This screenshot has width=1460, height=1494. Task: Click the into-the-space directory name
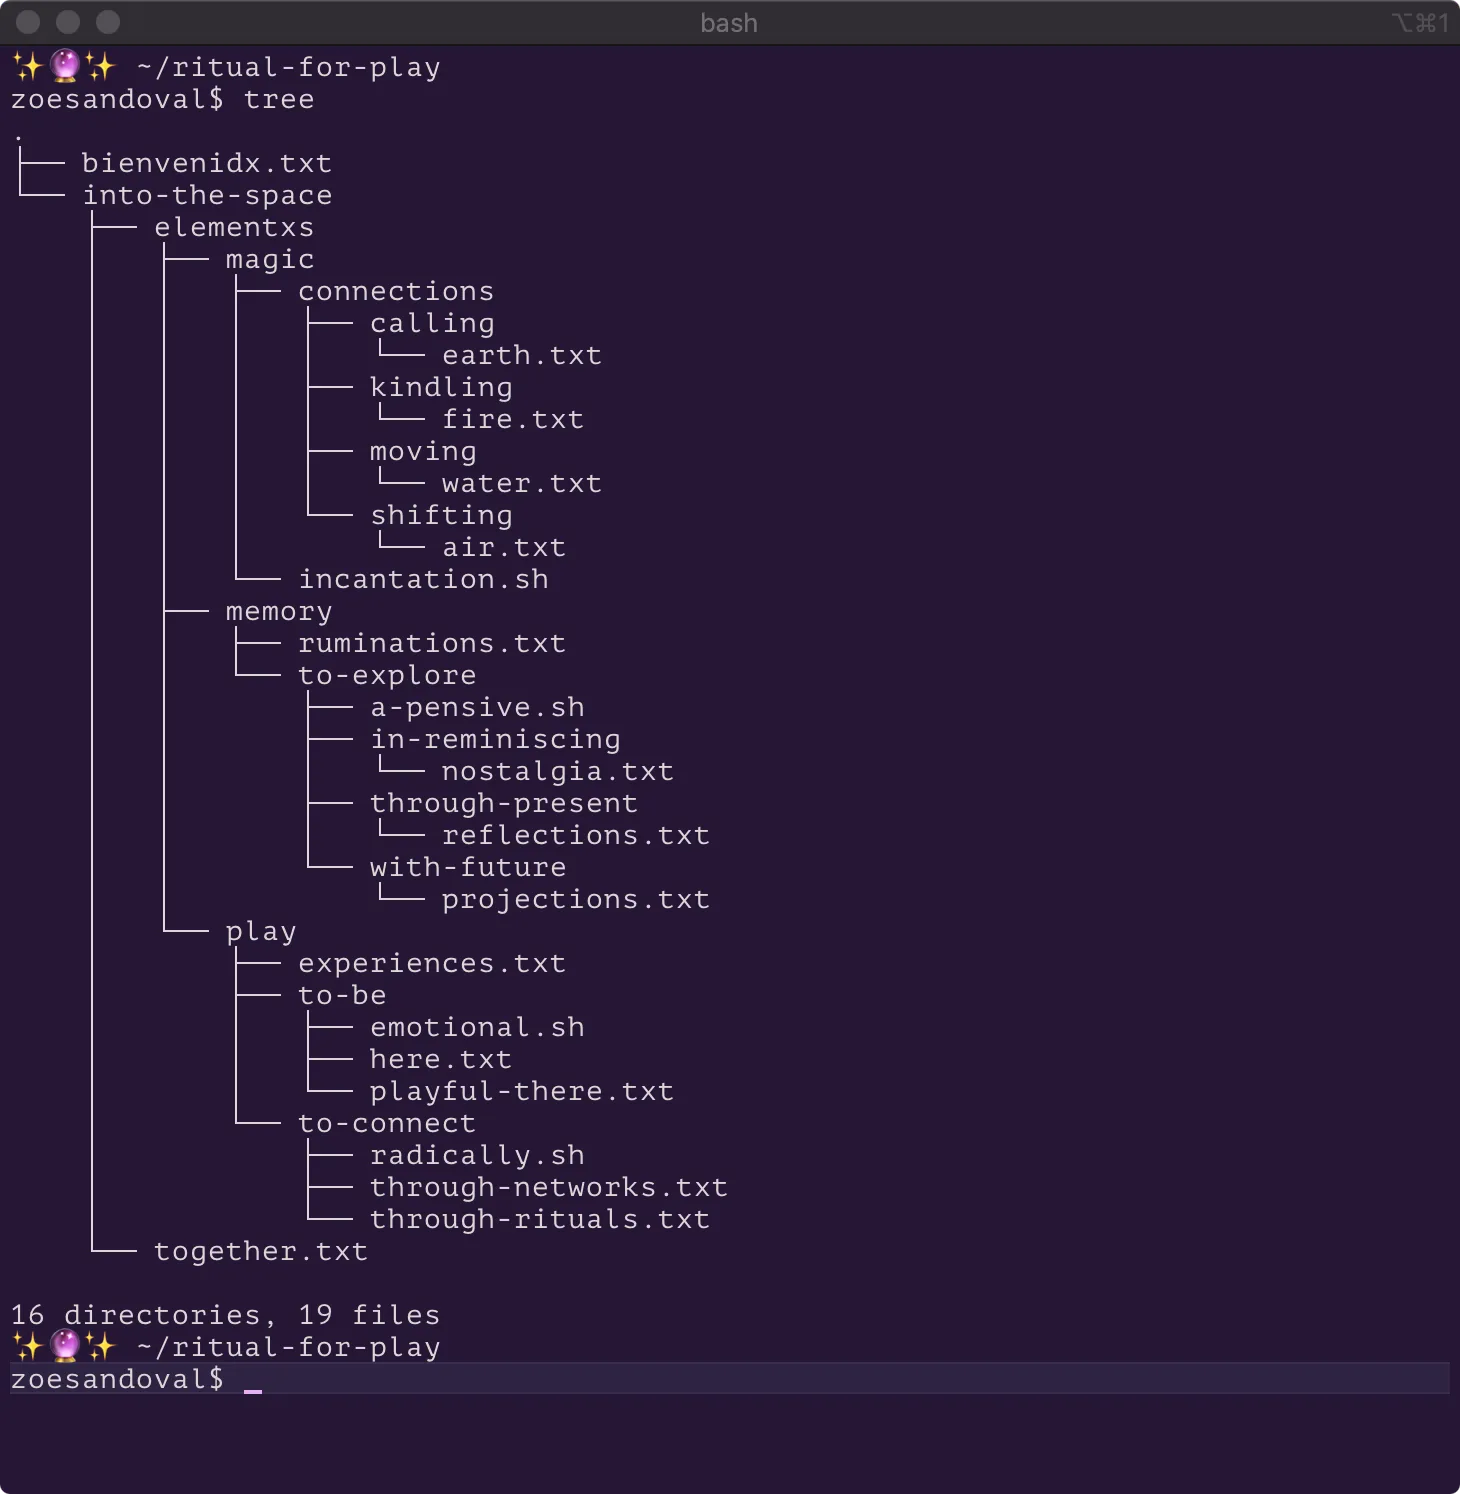point(207,196)
